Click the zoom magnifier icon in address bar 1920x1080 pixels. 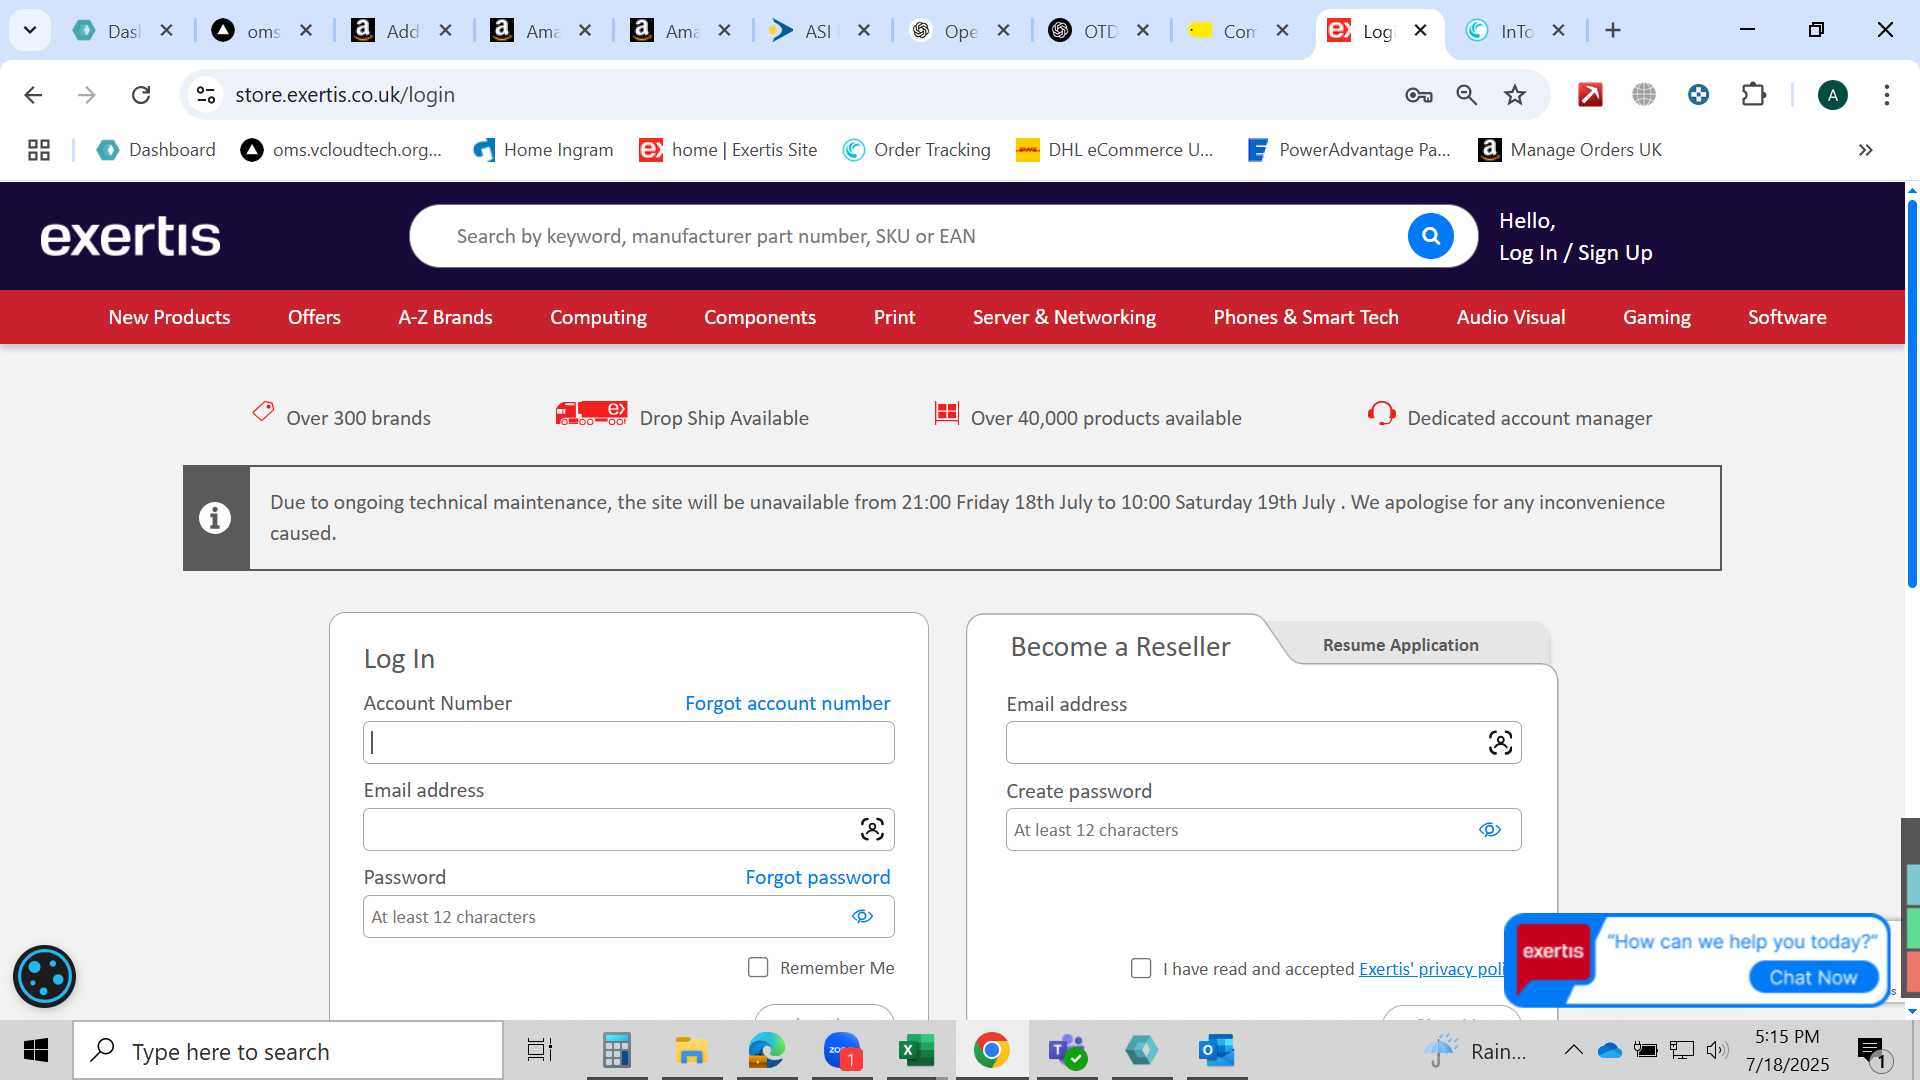pos(1466,95)
